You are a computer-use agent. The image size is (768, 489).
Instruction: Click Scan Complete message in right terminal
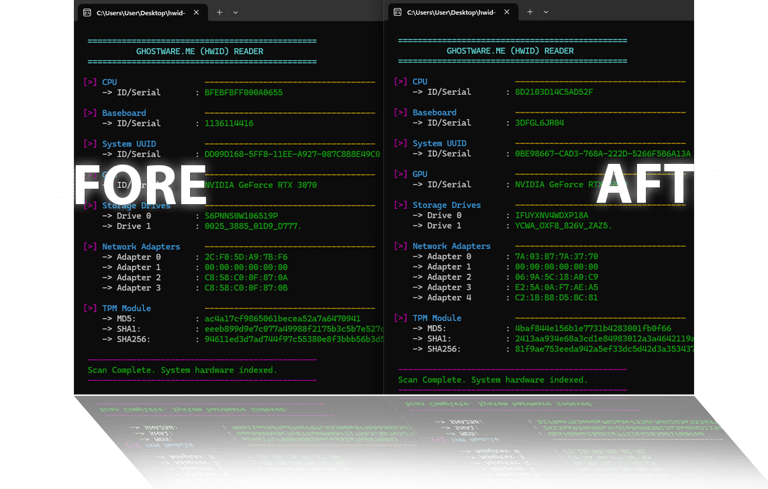pos(493,380)
